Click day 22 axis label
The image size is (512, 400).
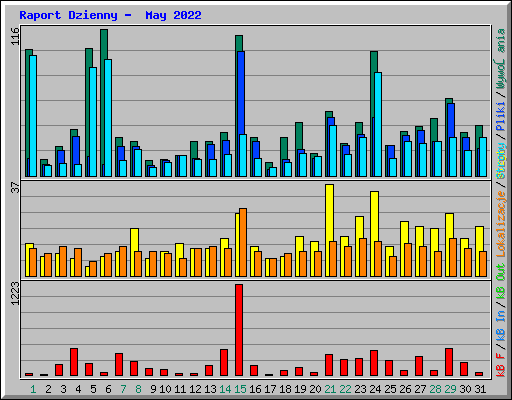pos(345,389)
